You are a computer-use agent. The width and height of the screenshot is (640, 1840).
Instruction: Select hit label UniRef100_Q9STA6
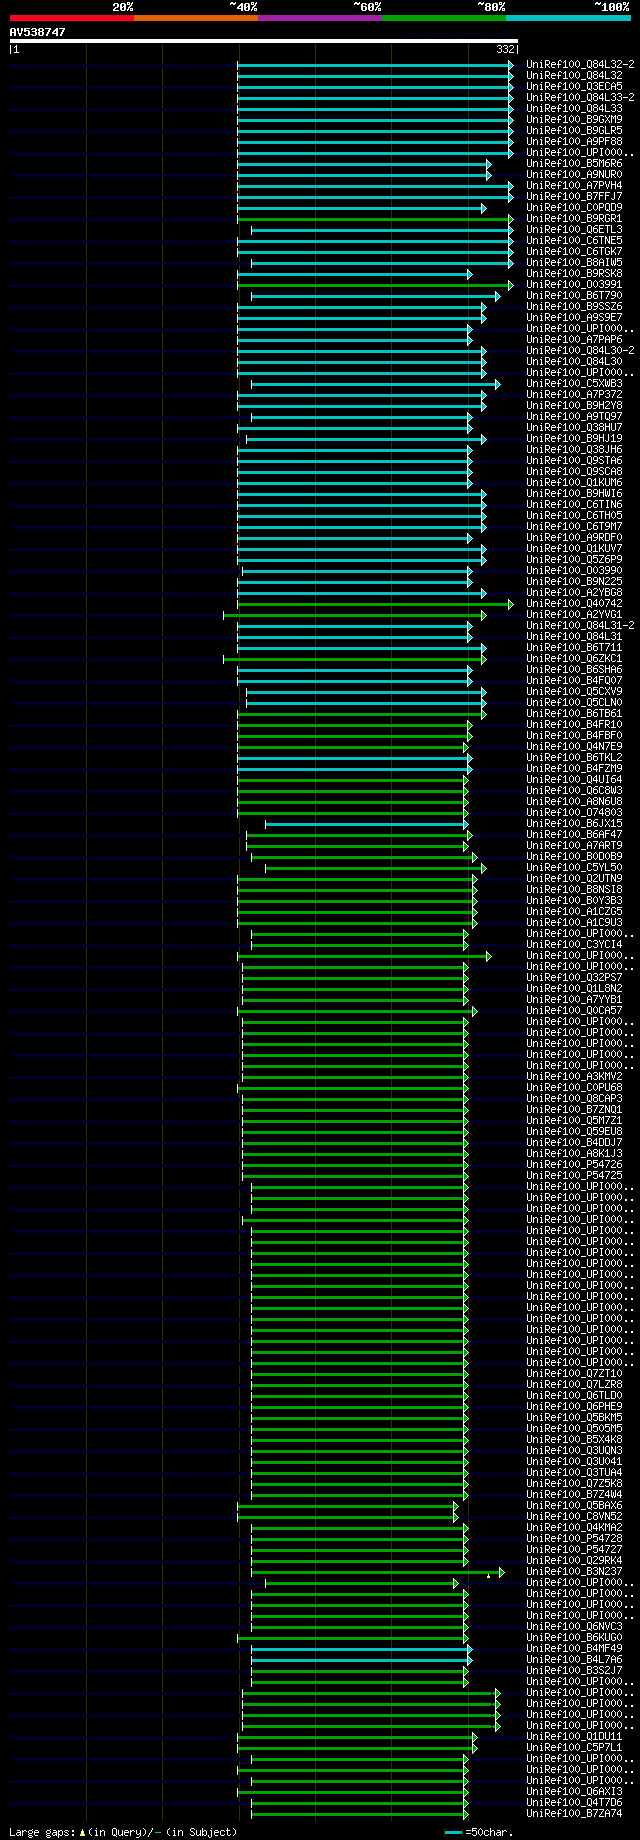[x=574, y=460]
